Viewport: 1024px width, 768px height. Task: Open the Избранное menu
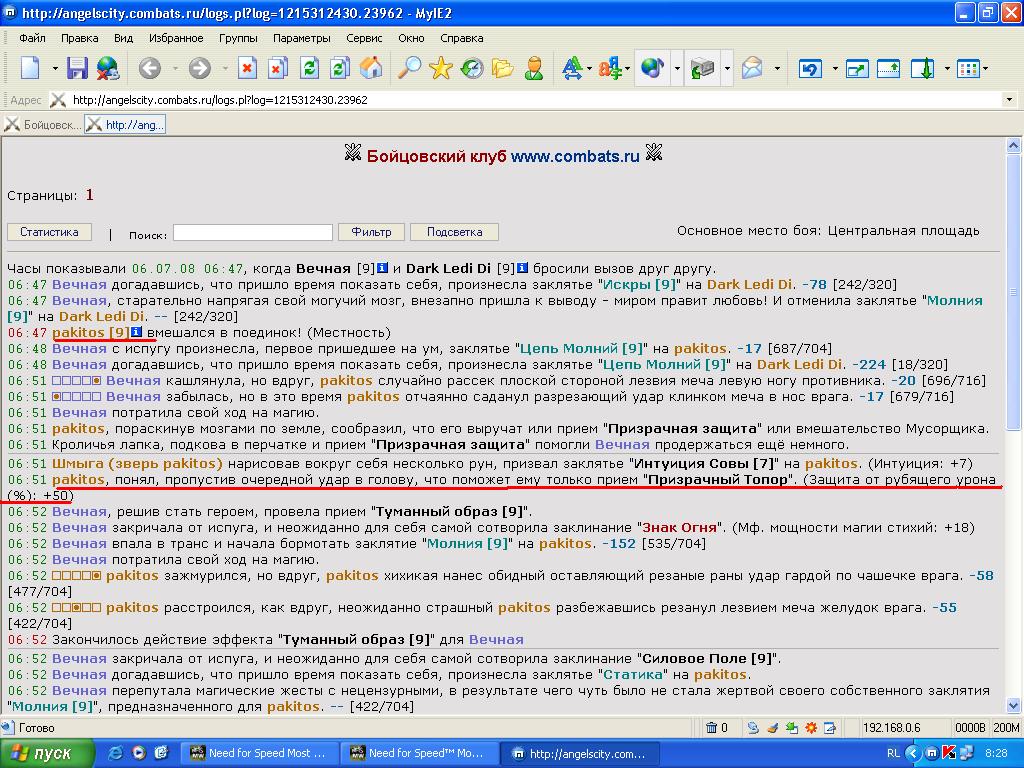pyautogui.click(x=176, y=38)
